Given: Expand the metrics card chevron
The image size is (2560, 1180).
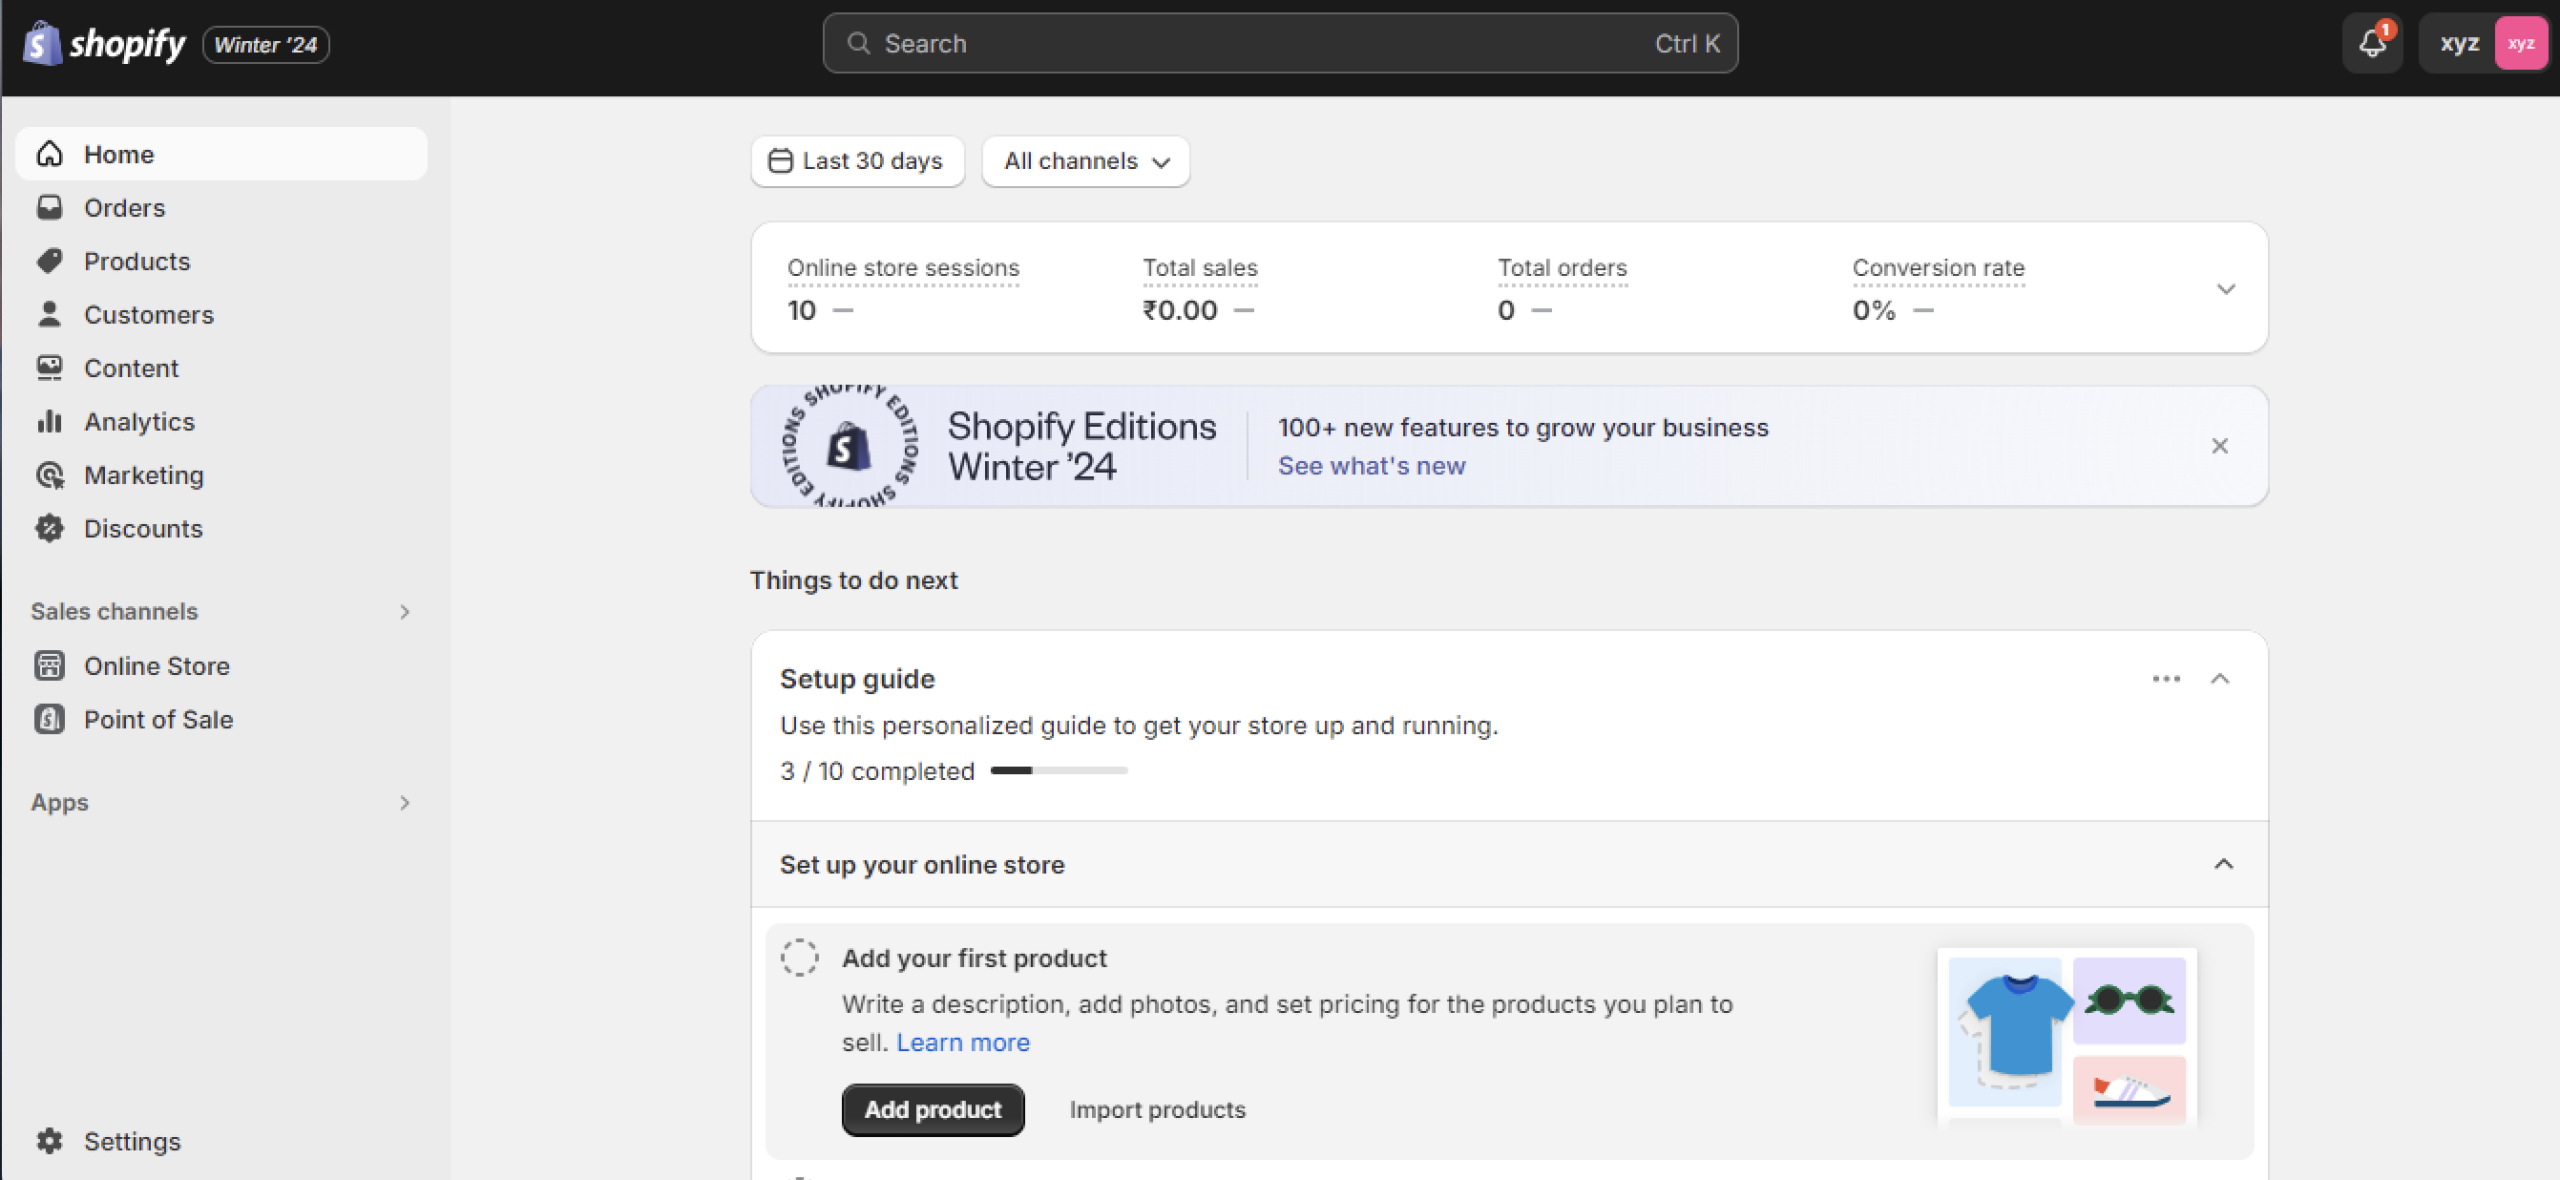Looking at the screenshot, I should coord(2225,289).
